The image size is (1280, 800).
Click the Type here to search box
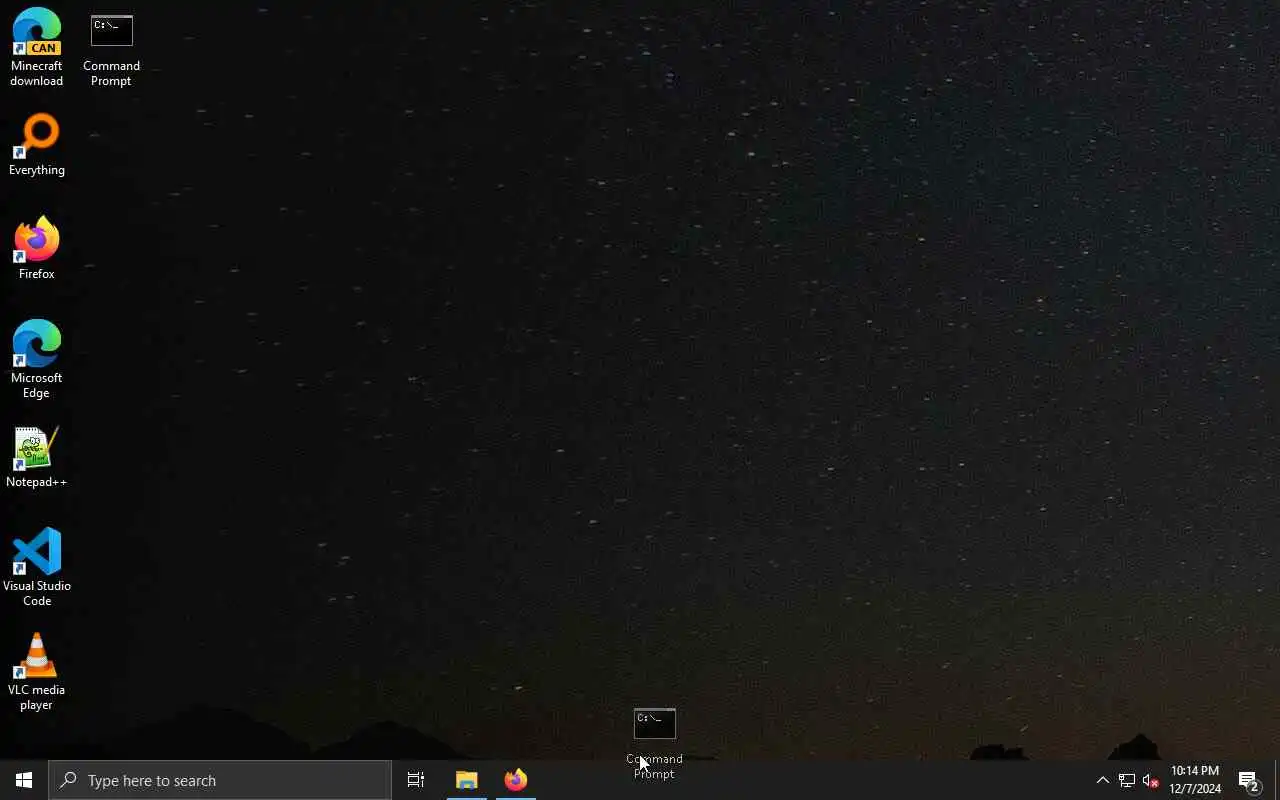click(220, 780)
